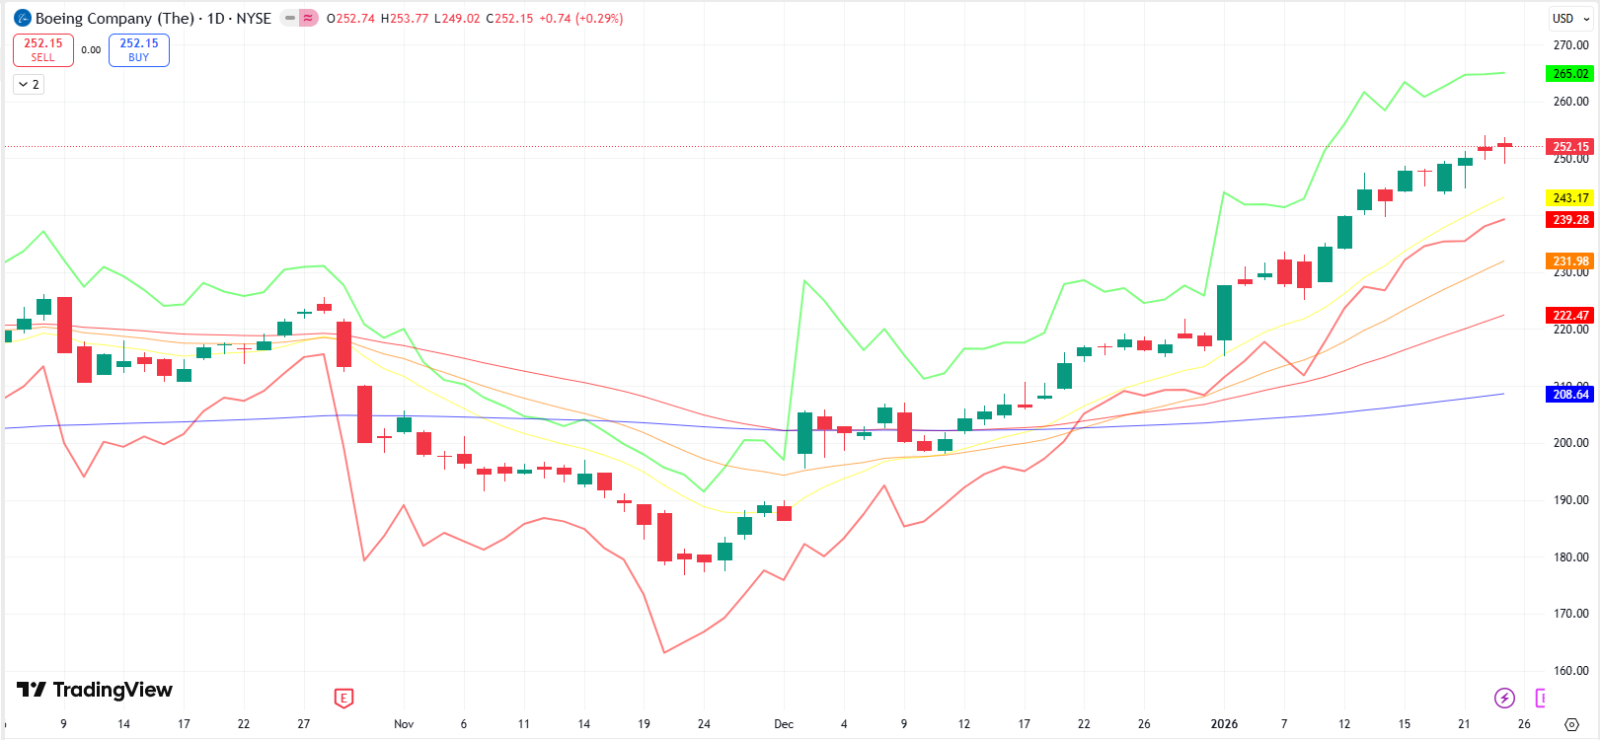Expand the collapsed indicators legend showing 2

point(29,85)
